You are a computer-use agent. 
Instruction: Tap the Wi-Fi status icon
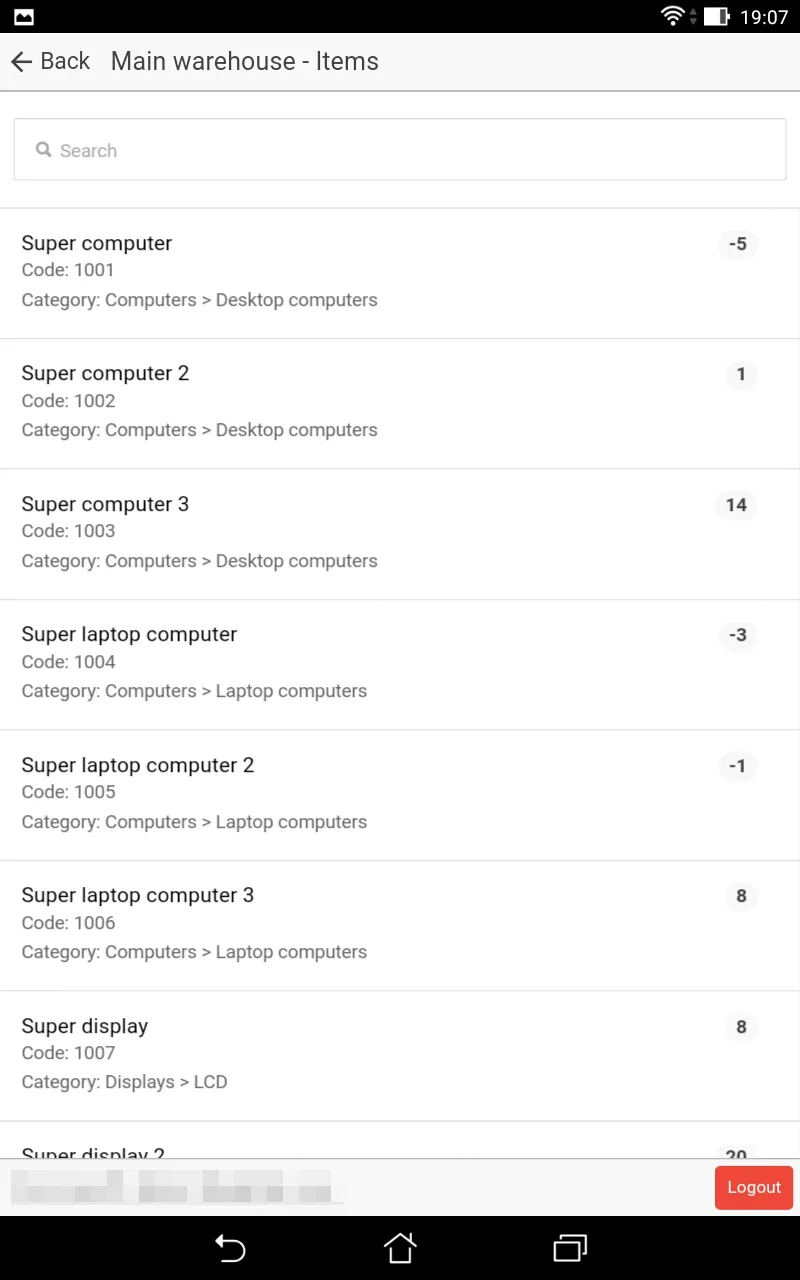point(673,16)
